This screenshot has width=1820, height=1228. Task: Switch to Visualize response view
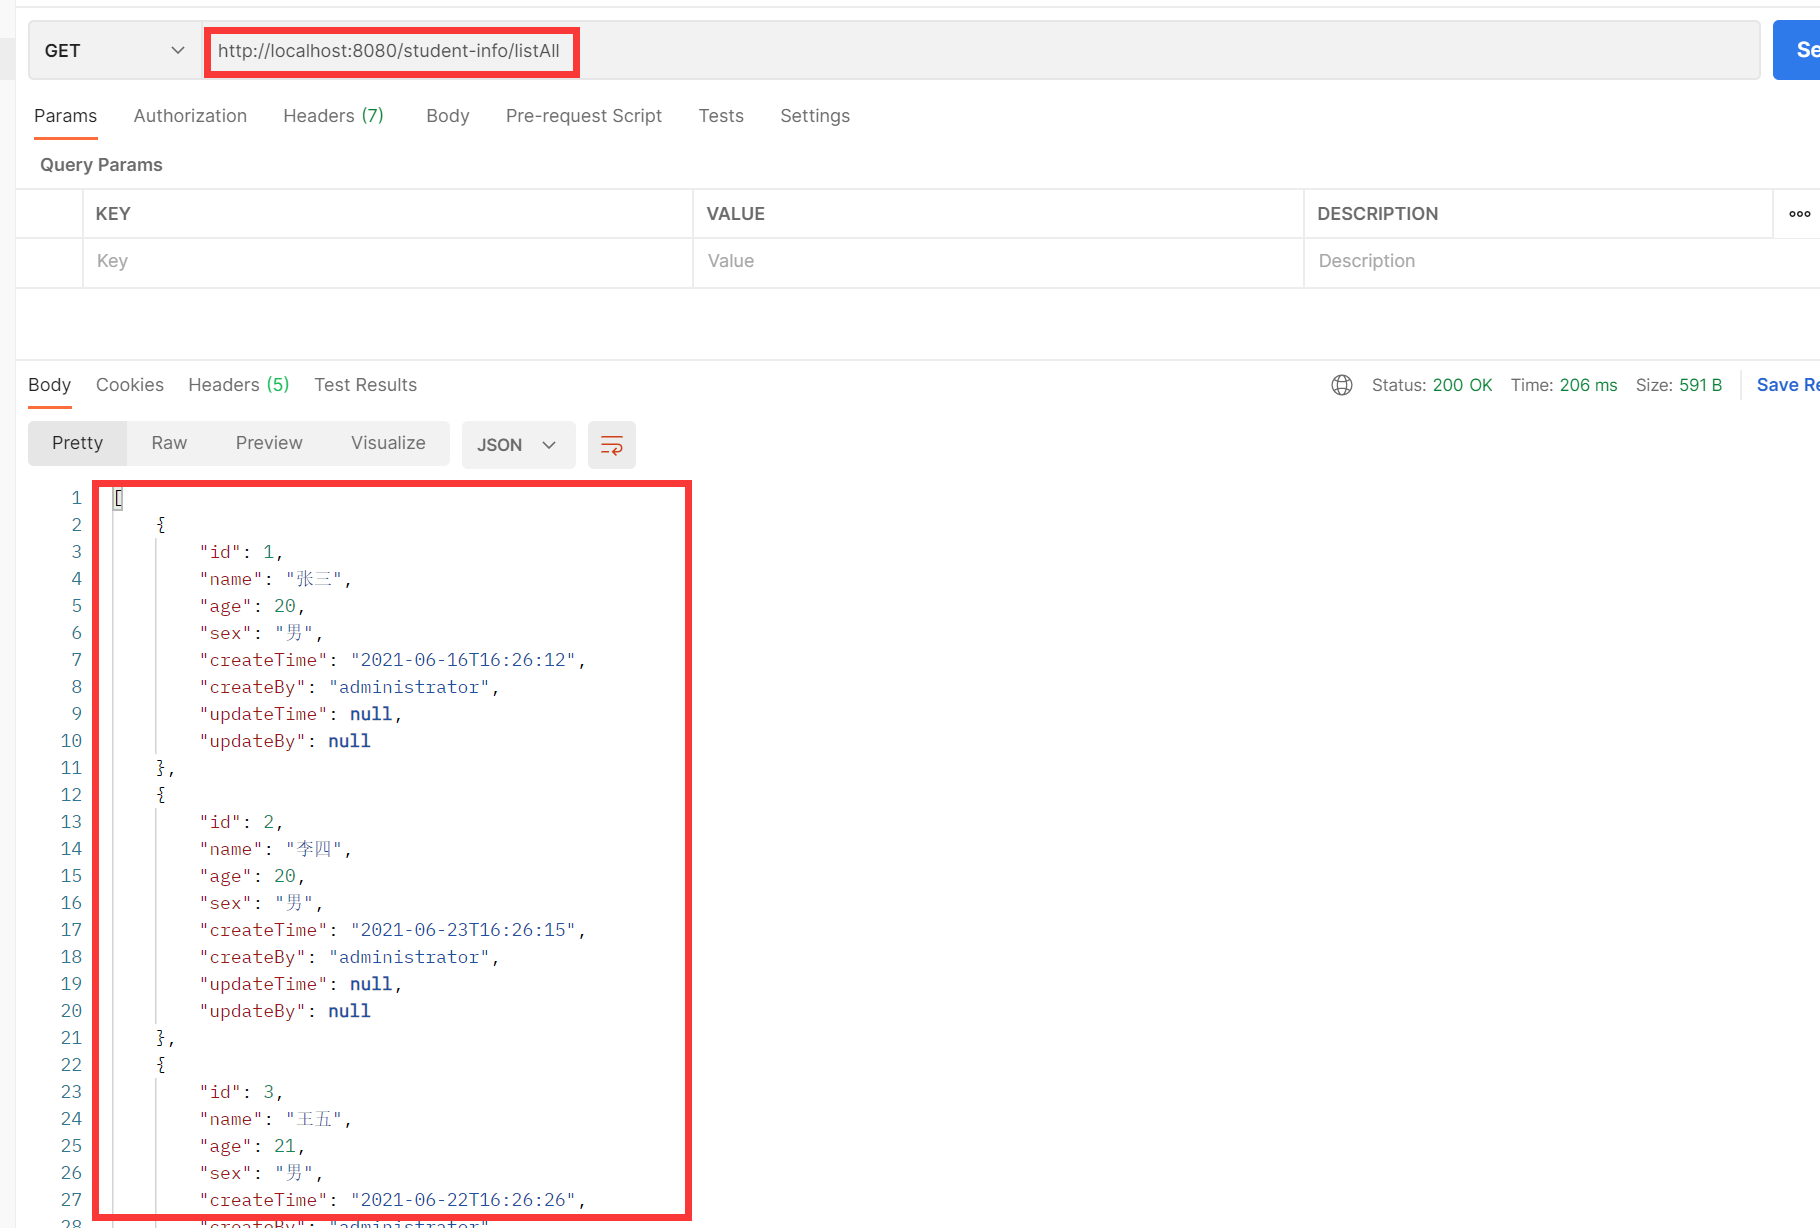pos(388,443)
